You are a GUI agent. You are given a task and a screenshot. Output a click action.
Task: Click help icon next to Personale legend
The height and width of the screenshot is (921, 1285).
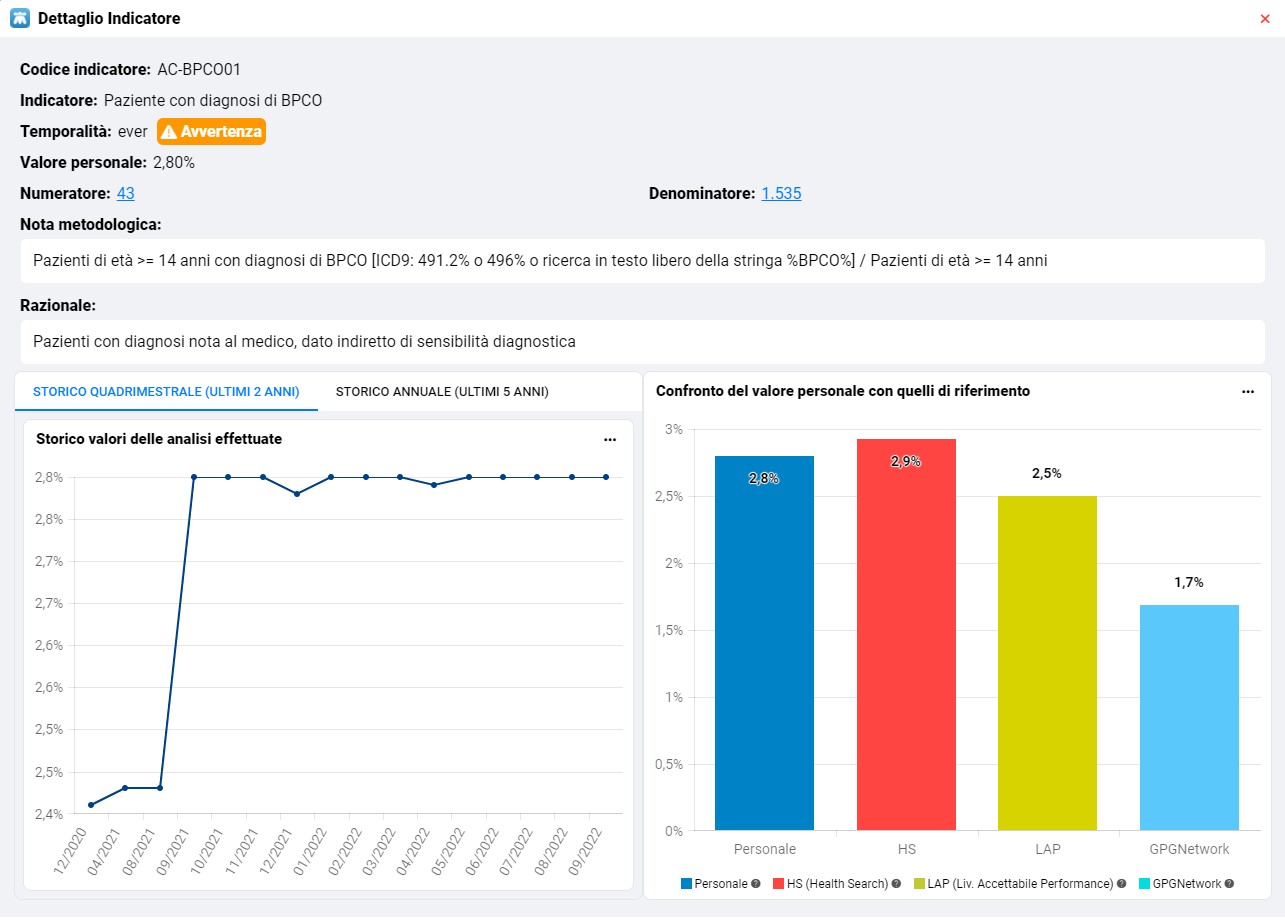[756, 884]
